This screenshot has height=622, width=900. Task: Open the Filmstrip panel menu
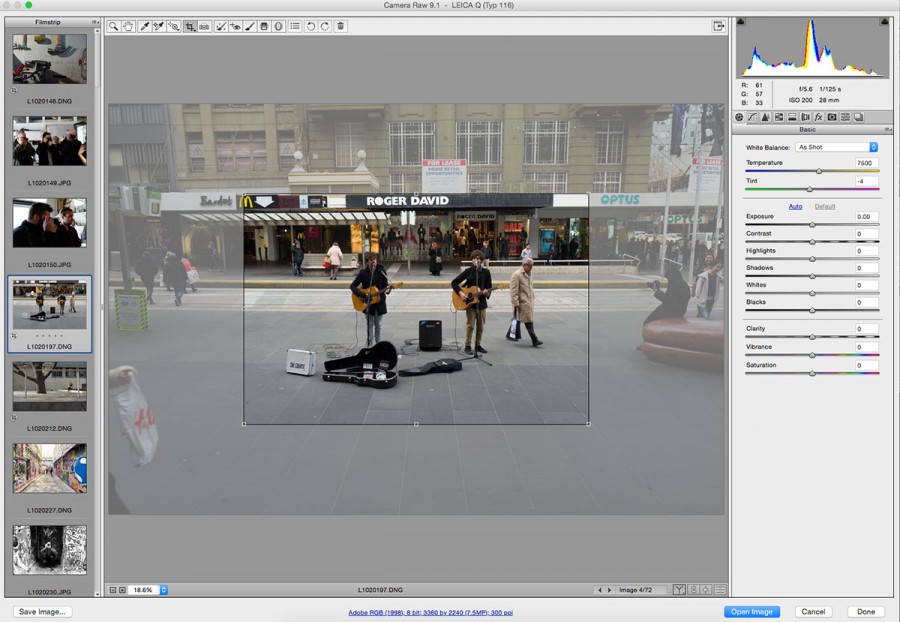95,22
